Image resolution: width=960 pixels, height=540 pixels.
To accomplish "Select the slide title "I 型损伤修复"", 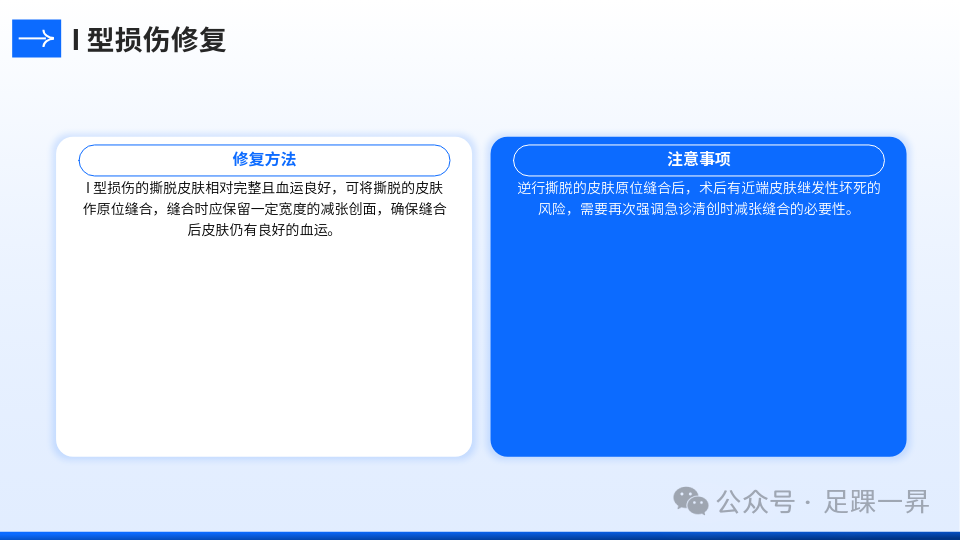I will [x=149, y=40].
